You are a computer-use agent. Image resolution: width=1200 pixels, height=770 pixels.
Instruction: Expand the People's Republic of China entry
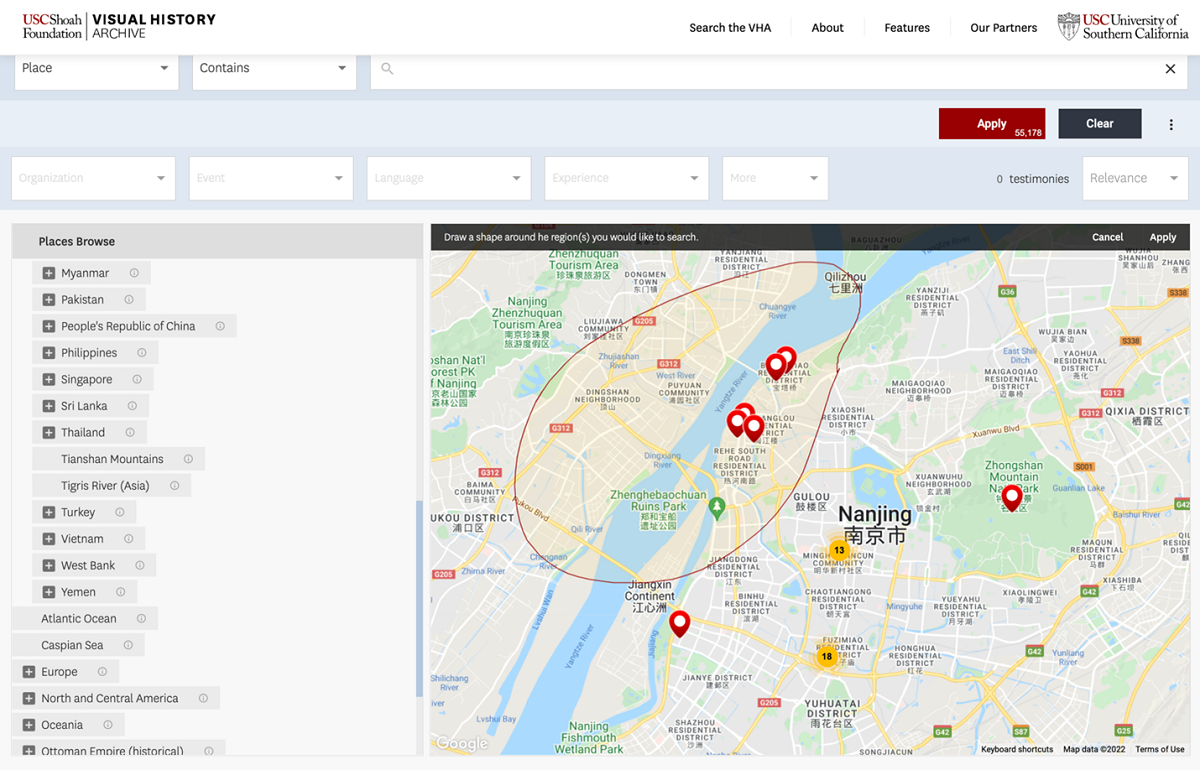click(x=49, y=325)
